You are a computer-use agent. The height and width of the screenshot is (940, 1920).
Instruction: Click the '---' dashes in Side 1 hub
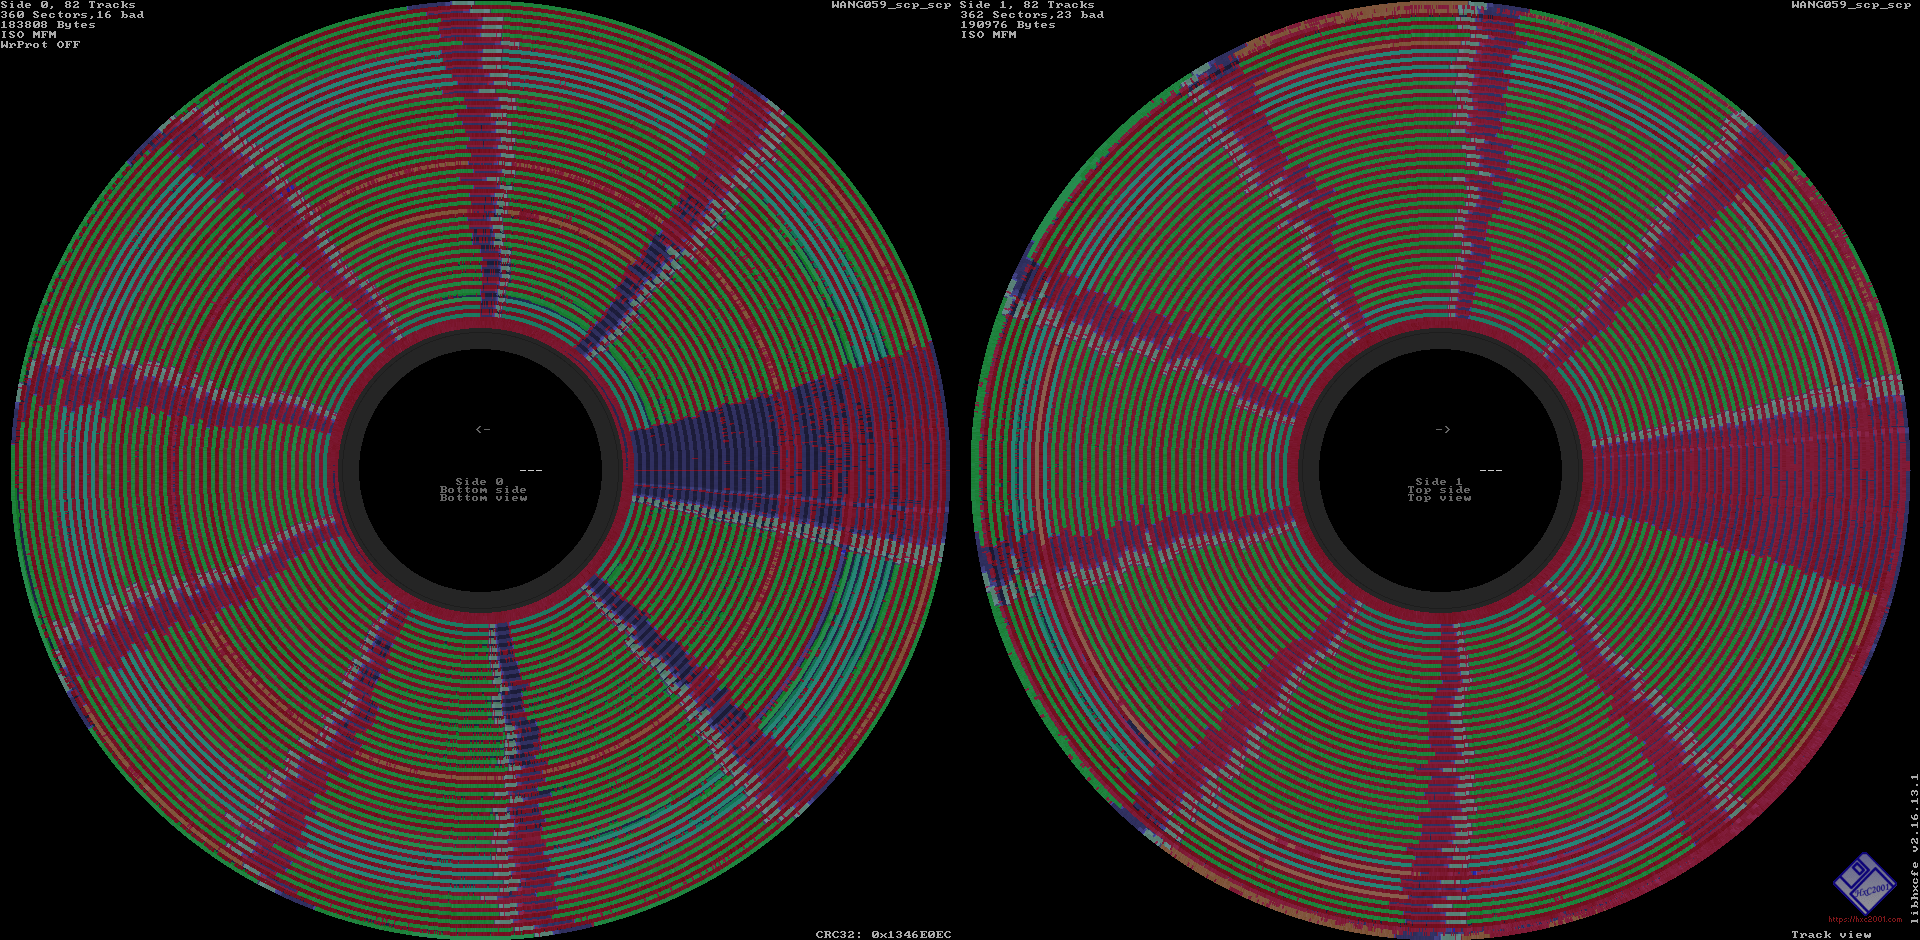(1491, 470)
